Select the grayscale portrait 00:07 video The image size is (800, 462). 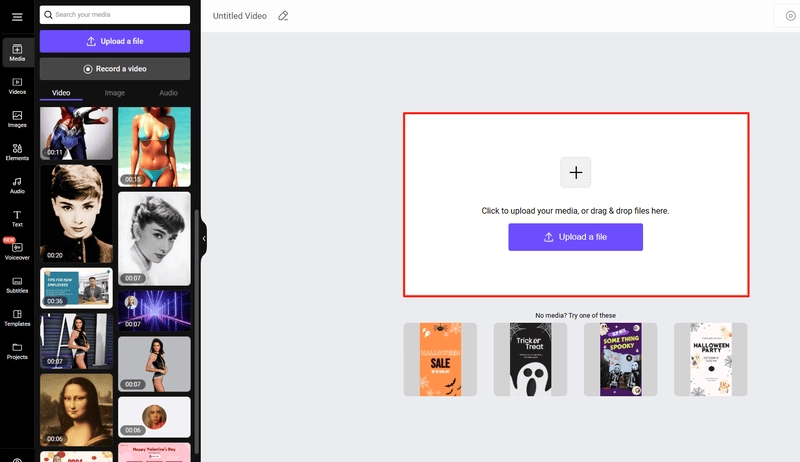(x=155, y=238)
